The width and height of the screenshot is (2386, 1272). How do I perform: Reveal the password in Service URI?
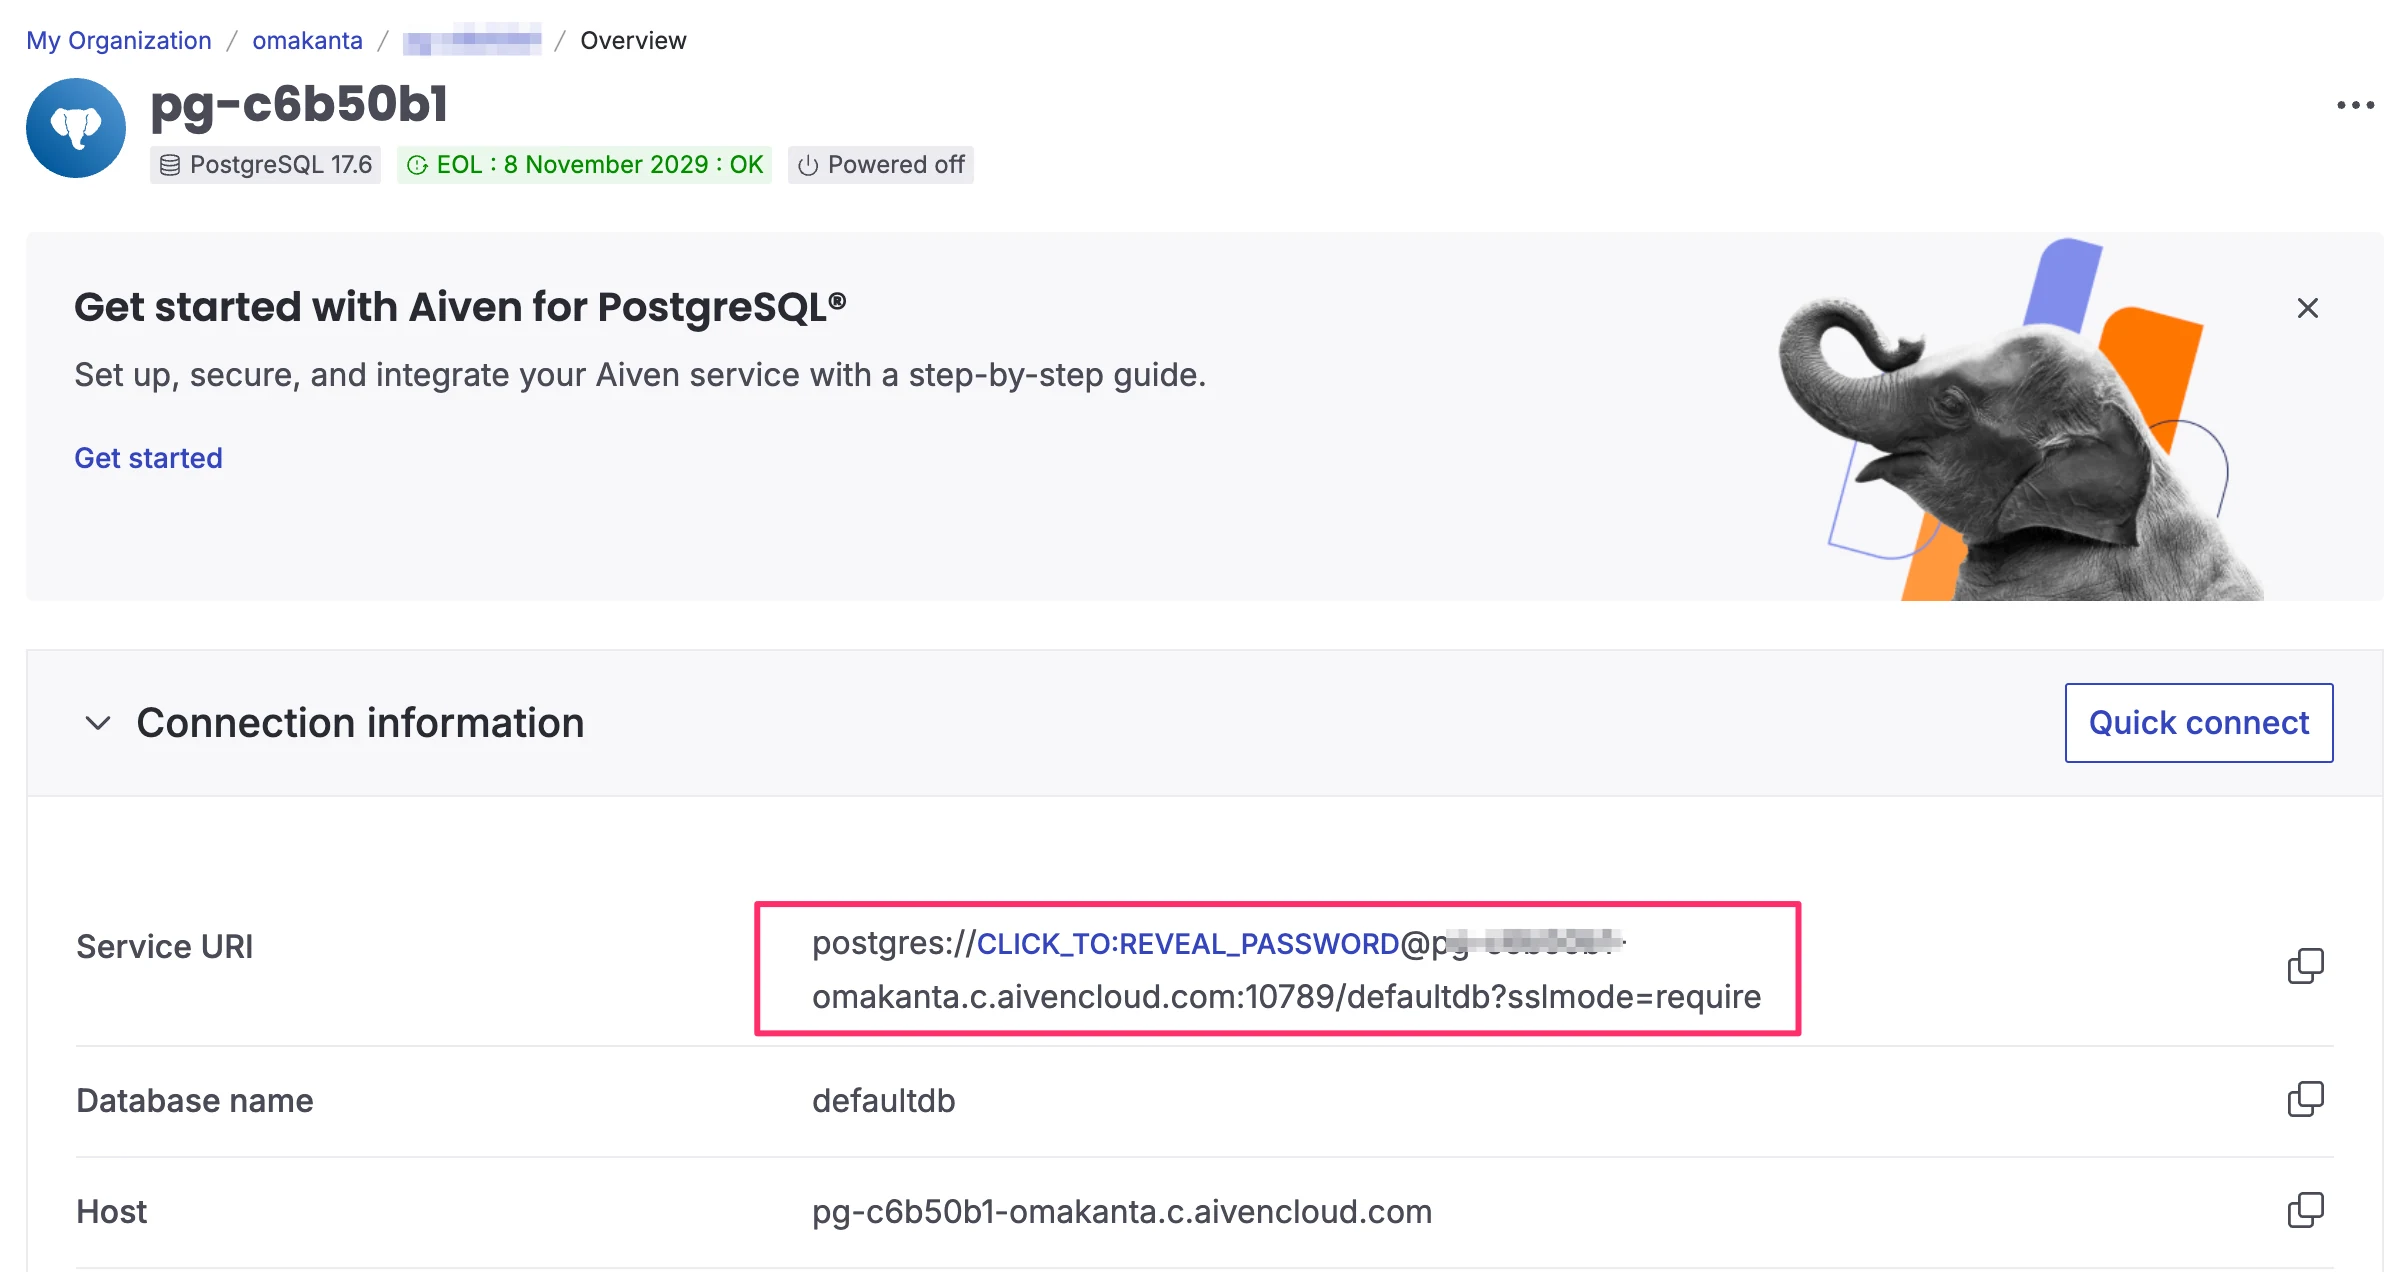(1188, 943)
